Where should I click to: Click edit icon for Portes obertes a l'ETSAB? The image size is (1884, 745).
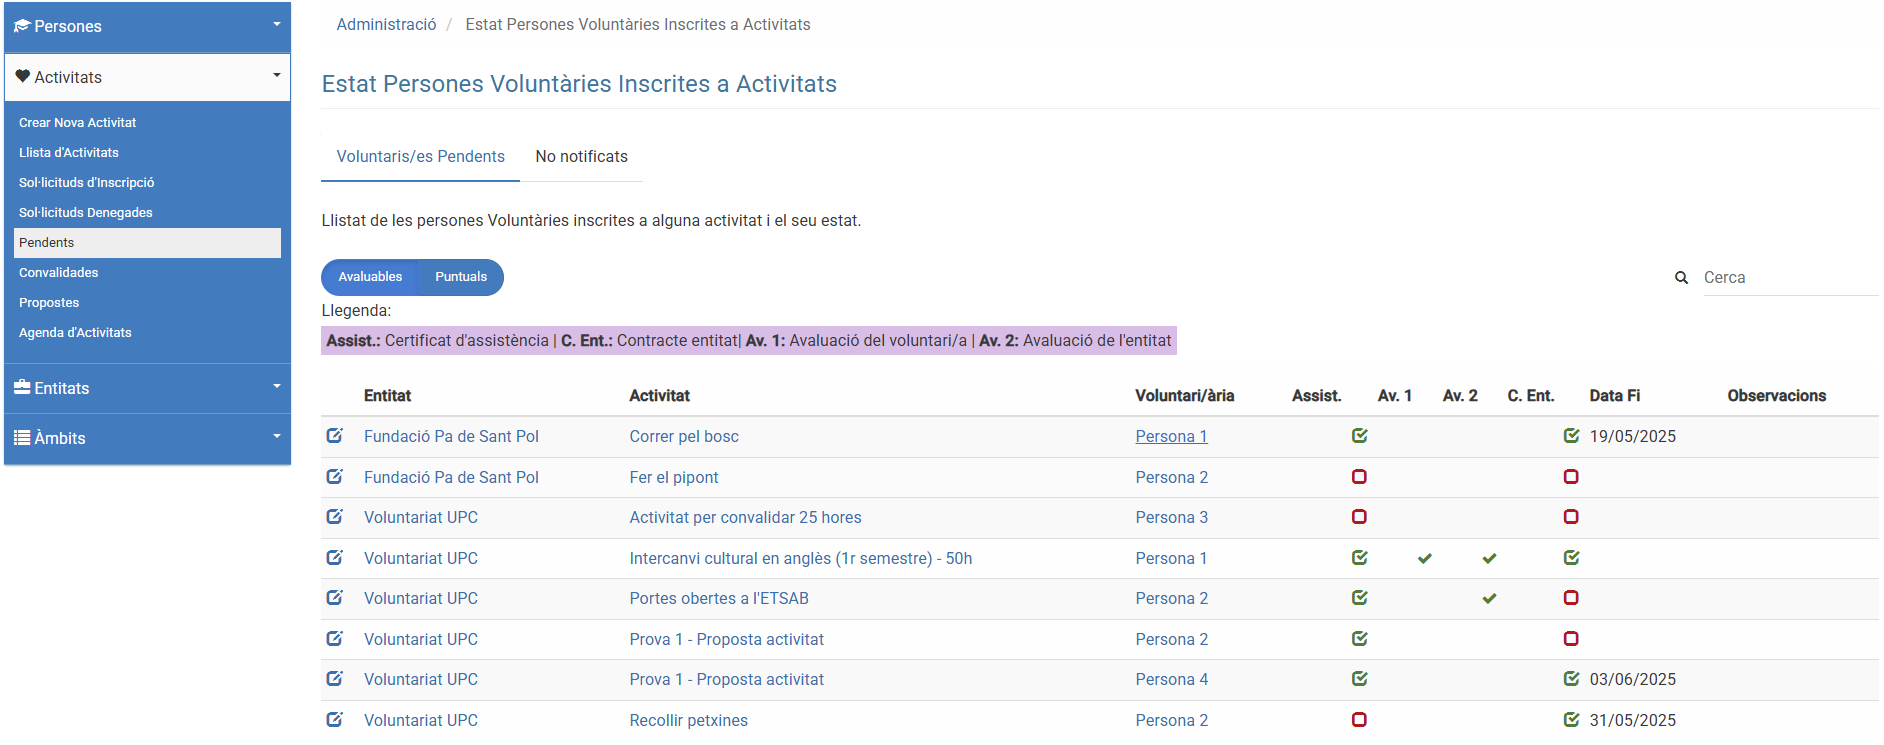(x=335, y=598)
